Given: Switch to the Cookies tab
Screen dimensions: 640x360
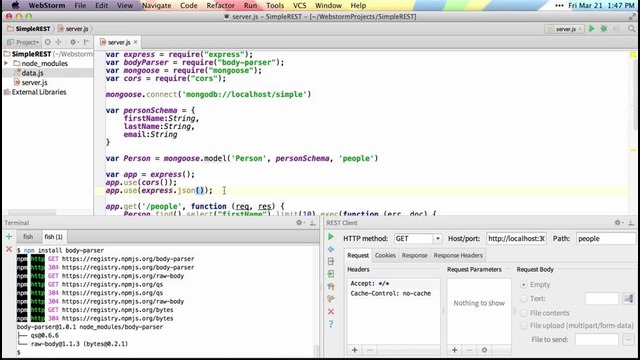Looking at the screenshot, I should pyautogui.click(x=385, y=255).
